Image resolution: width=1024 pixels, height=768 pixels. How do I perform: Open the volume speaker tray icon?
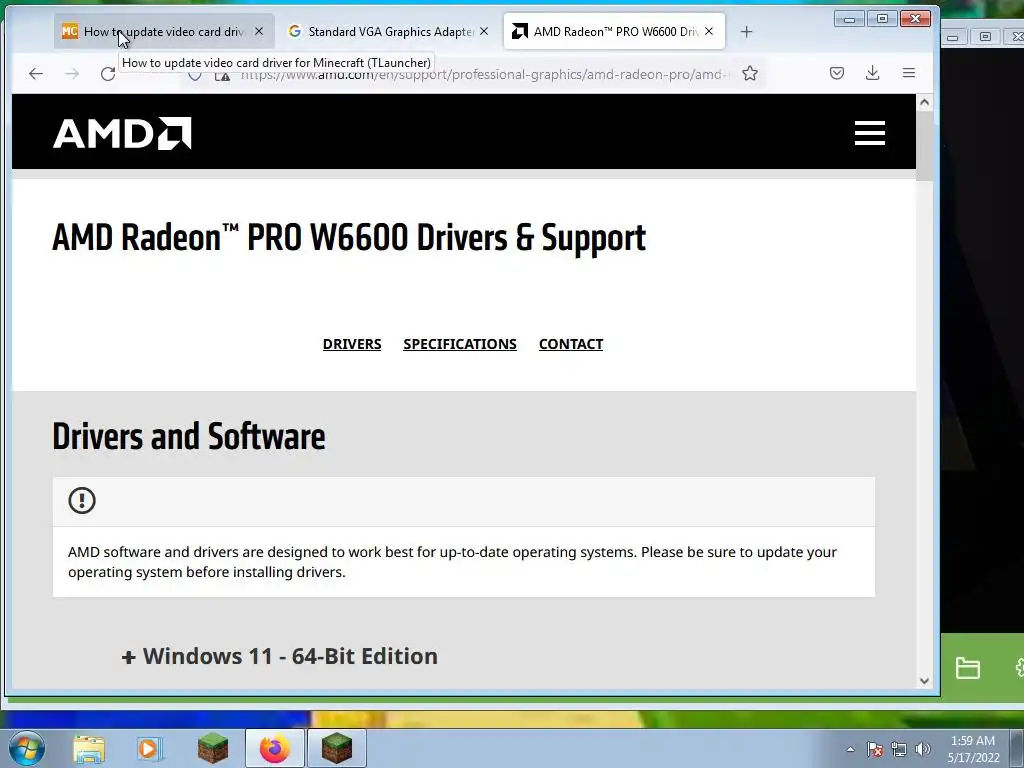pyautogui.click(x=923, y=750)
